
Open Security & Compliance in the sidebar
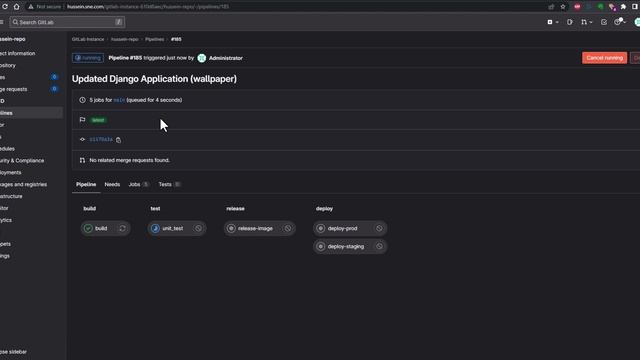22,160
